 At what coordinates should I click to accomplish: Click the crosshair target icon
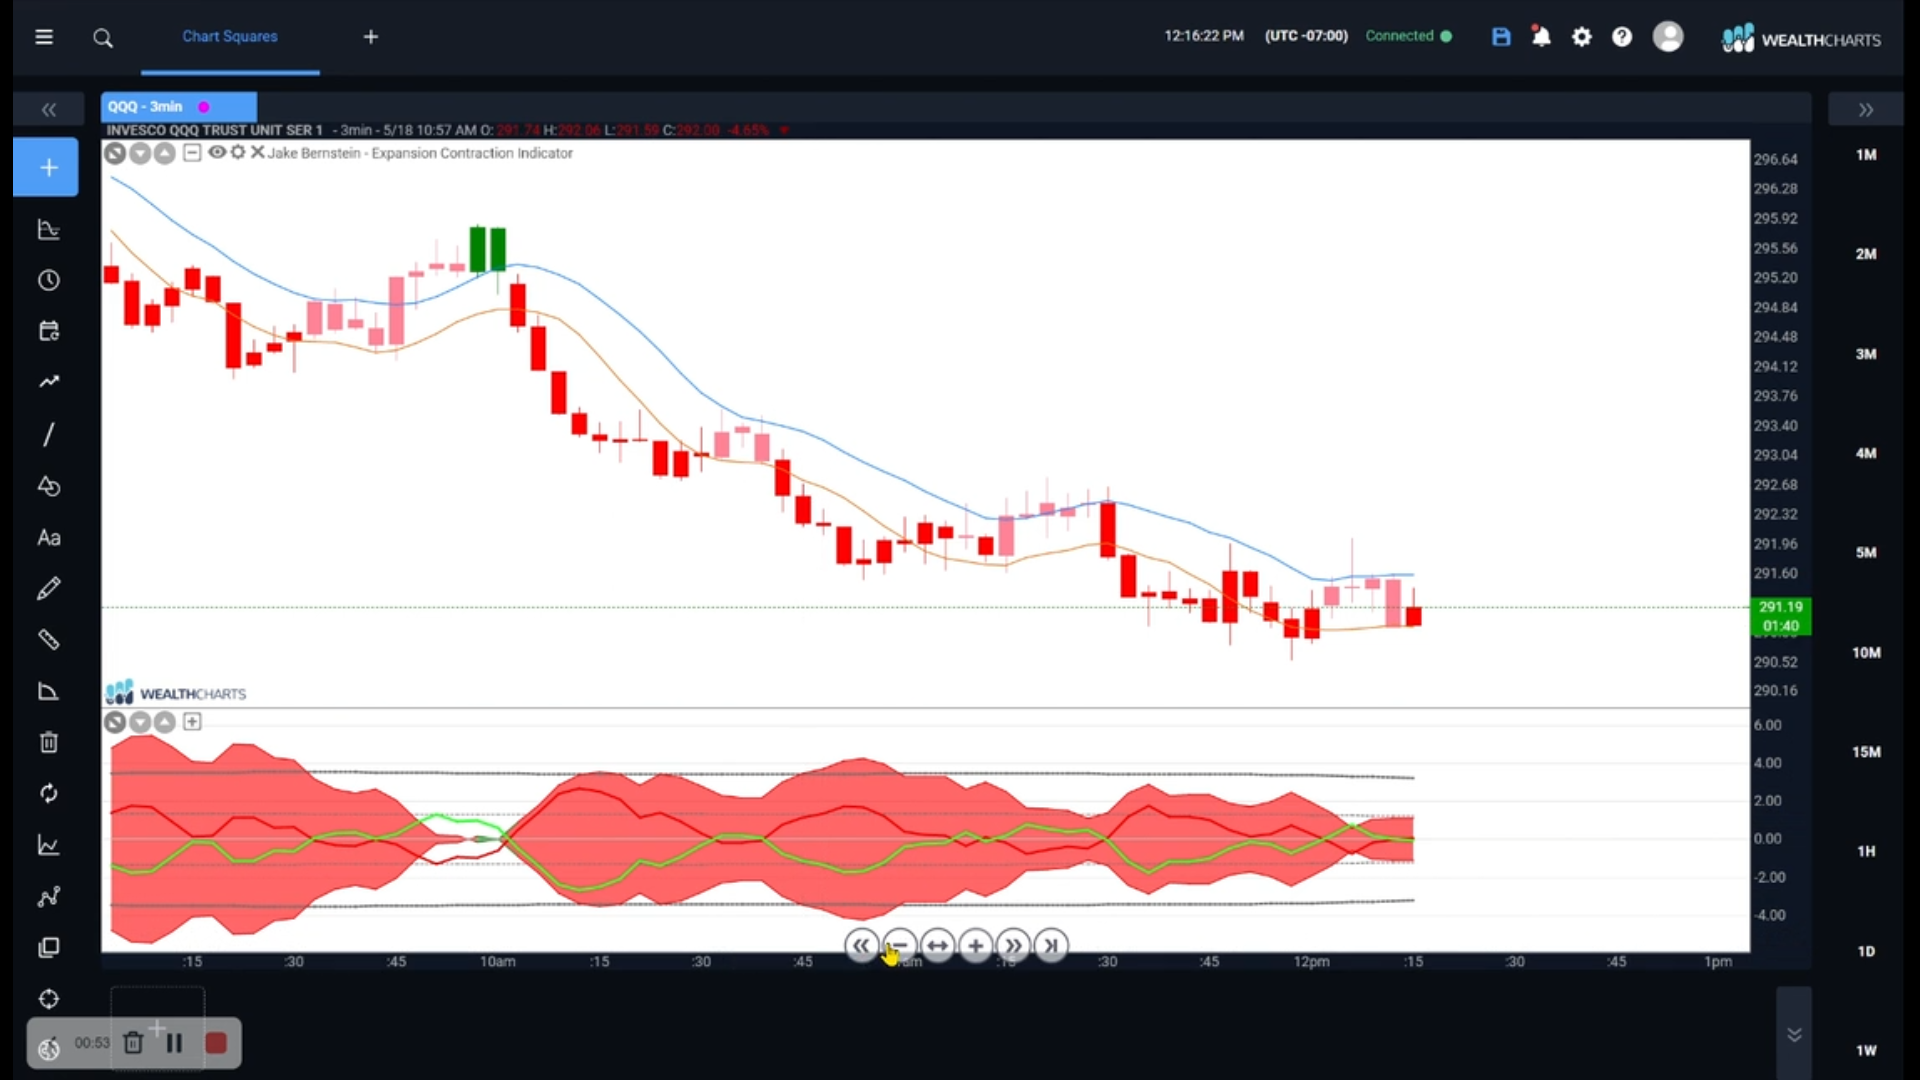(x=48, y=999)
